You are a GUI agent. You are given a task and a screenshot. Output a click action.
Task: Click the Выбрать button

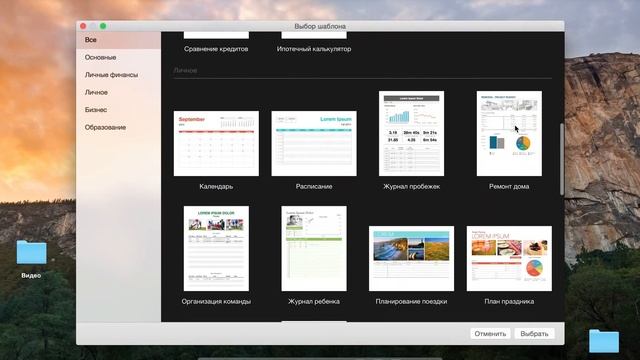point(534,333)
